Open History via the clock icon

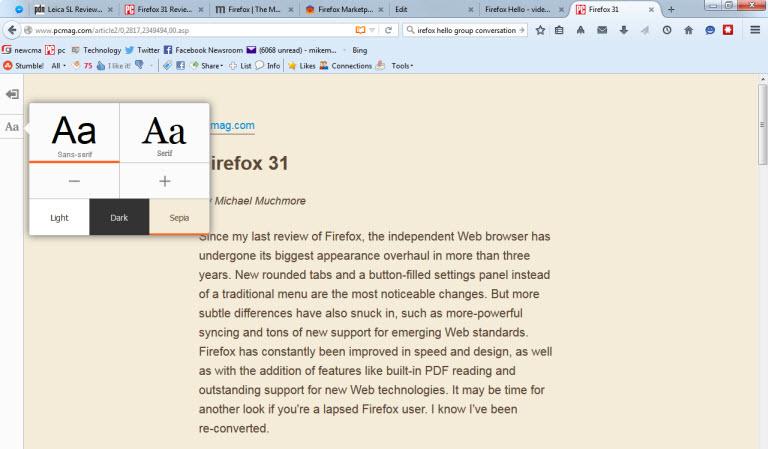tap(667, 30)
